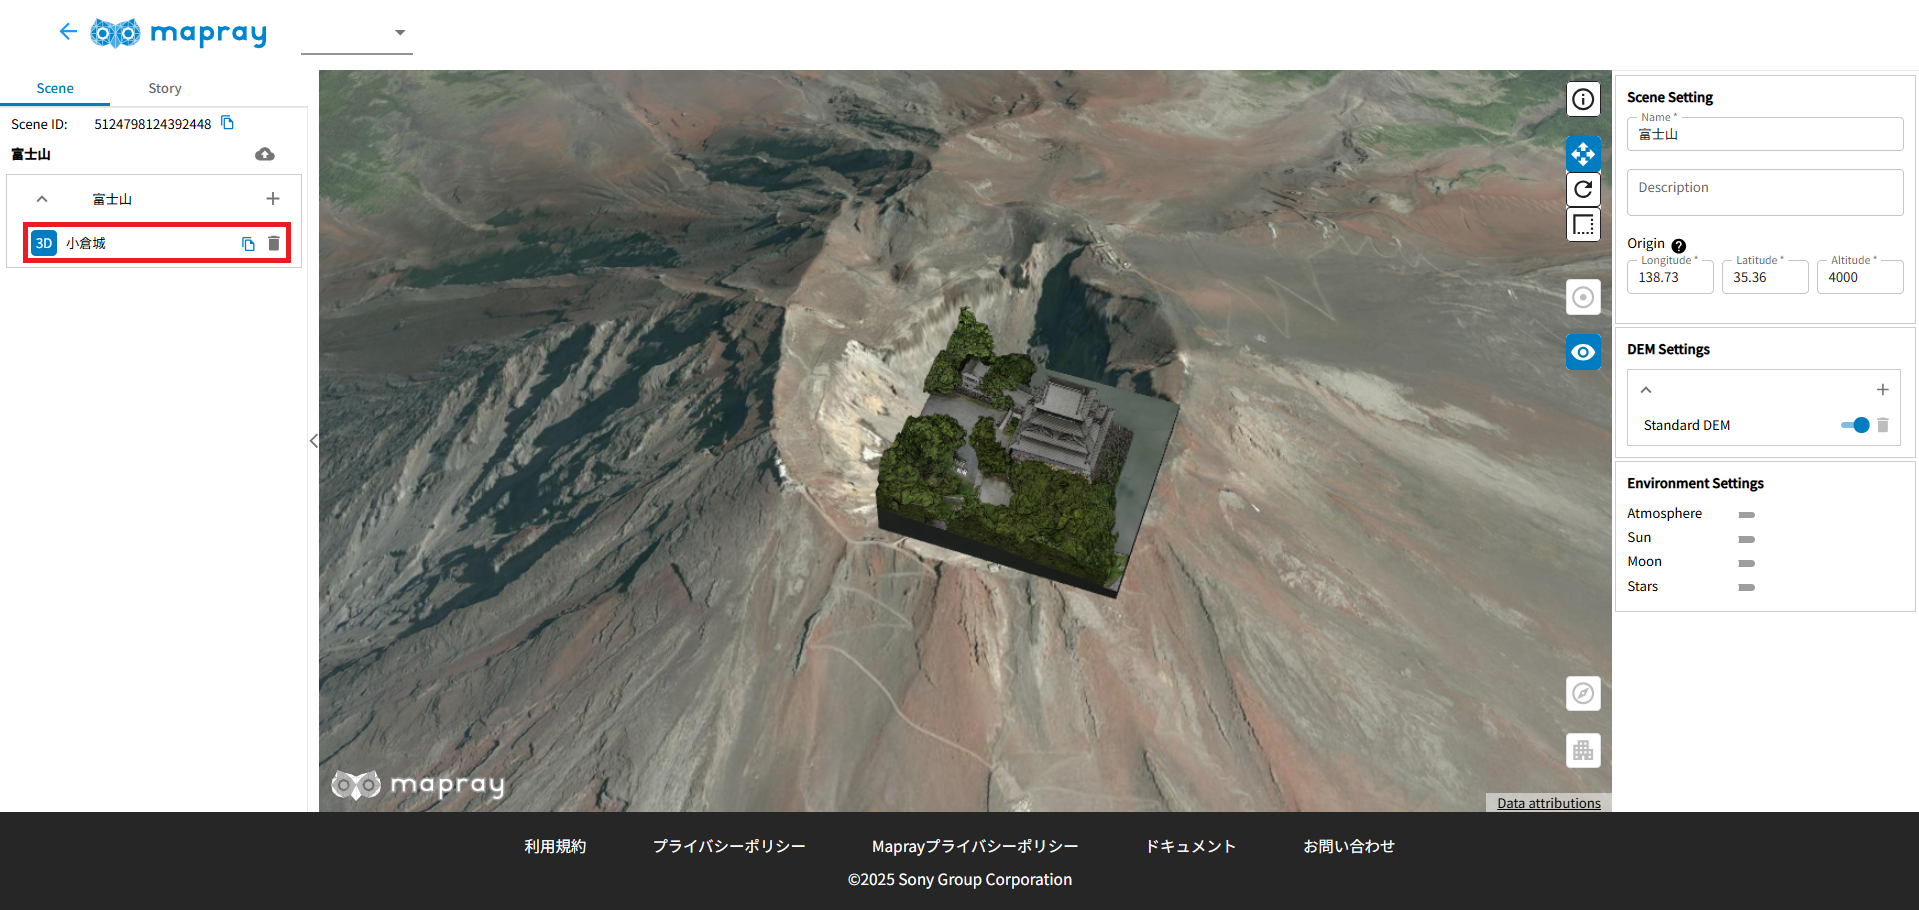Toggle the Atmosphere setting
This screenshot has width=1919, height=910.
1746,515
